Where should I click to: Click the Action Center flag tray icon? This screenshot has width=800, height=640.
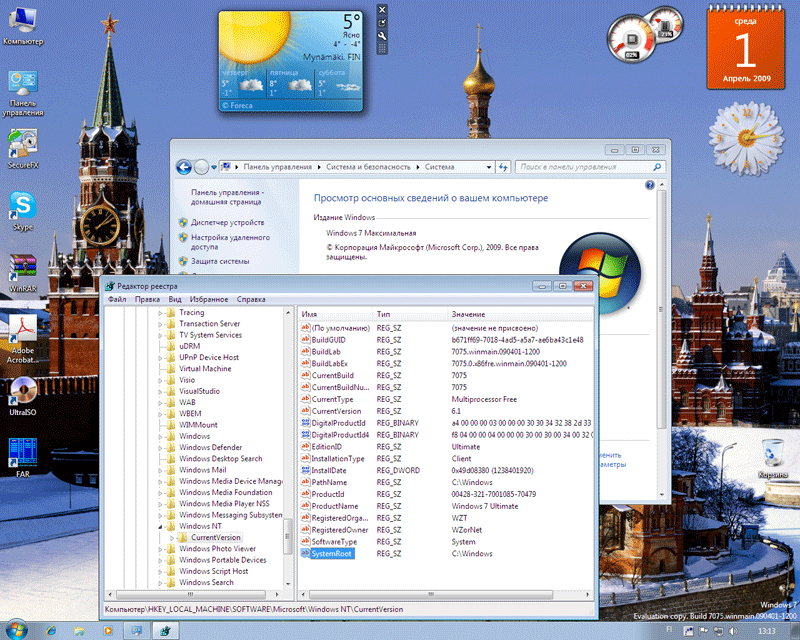click(x=703, y=631)
